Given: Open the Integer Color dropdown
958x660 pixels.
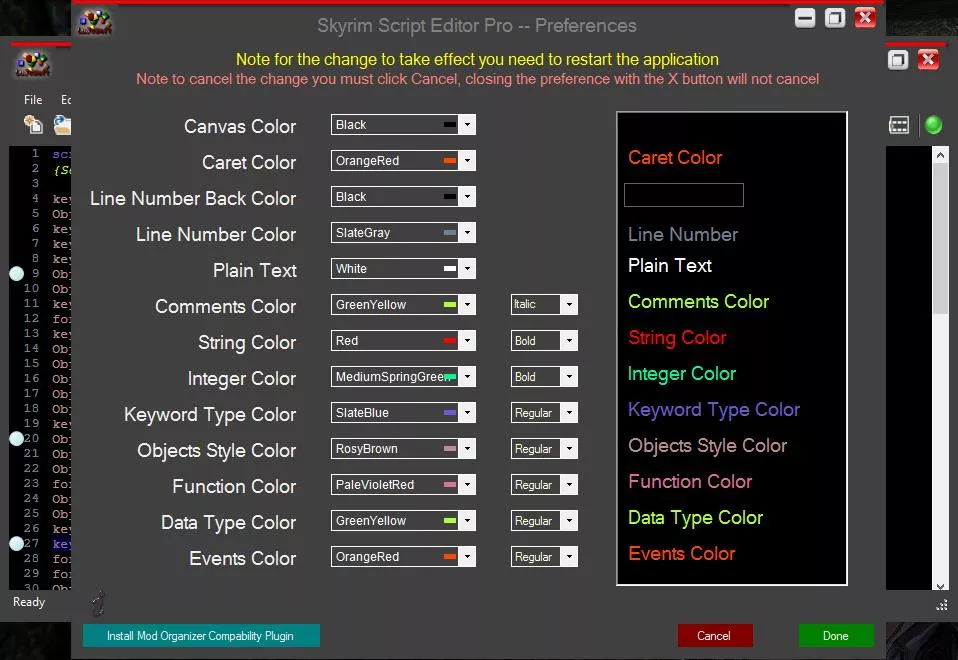Looking at the screenshot, I should click(x=467, y=376).
